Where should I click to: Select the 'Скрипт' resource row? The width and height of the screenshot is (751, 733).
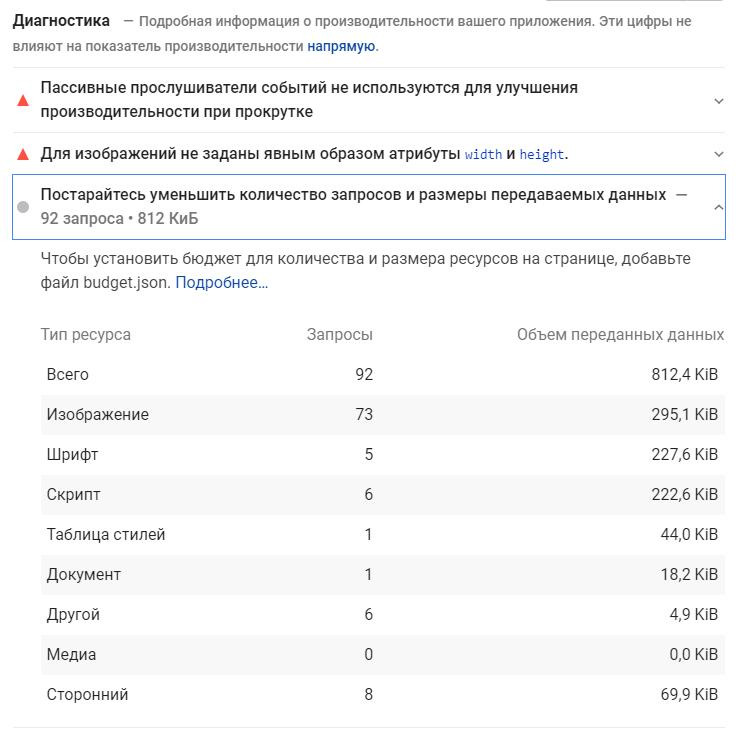click(x=383, y=494)
